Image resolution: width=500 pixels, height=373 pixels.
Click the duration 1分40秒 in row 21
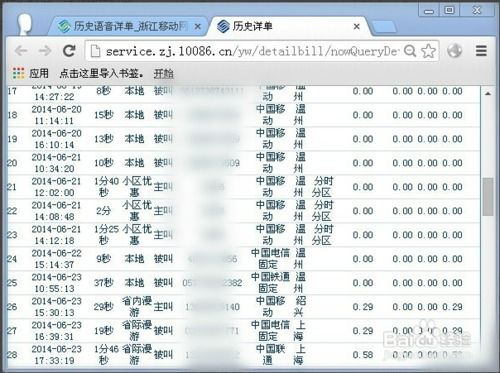[106, 187]
